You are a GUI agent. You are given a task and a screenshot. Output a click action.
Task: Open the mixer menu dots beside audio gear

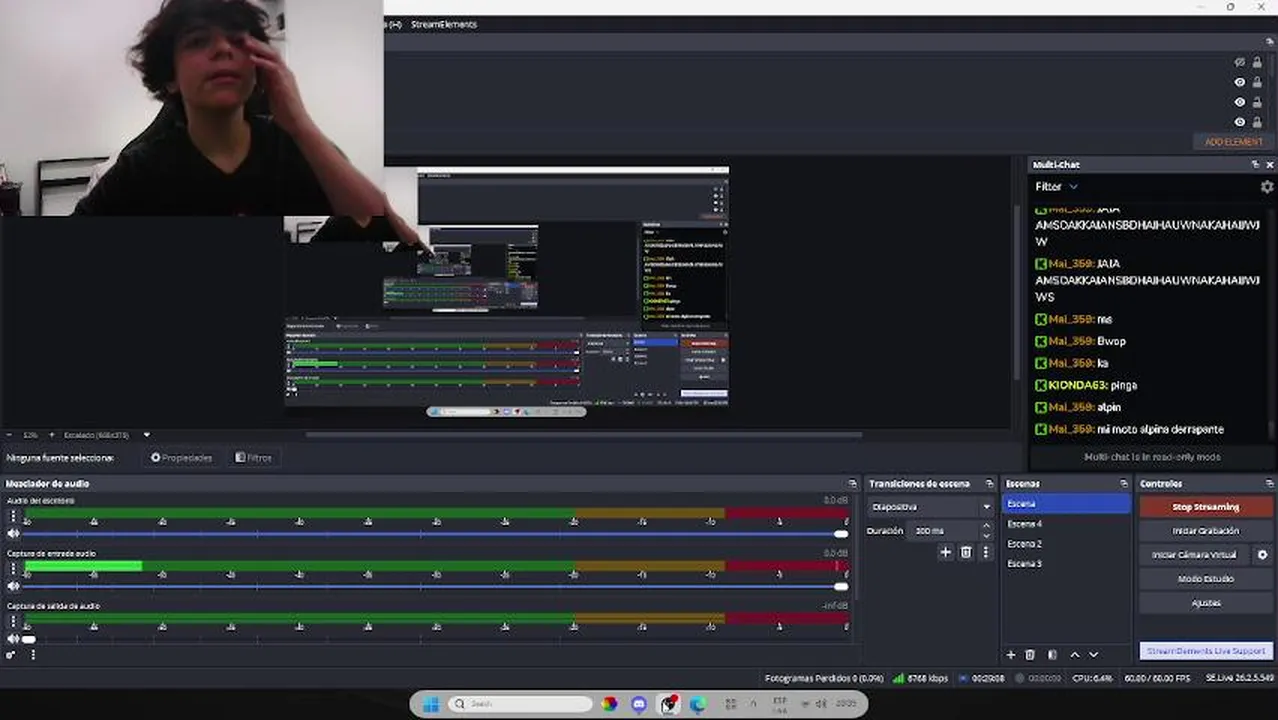tap(33, 655)
